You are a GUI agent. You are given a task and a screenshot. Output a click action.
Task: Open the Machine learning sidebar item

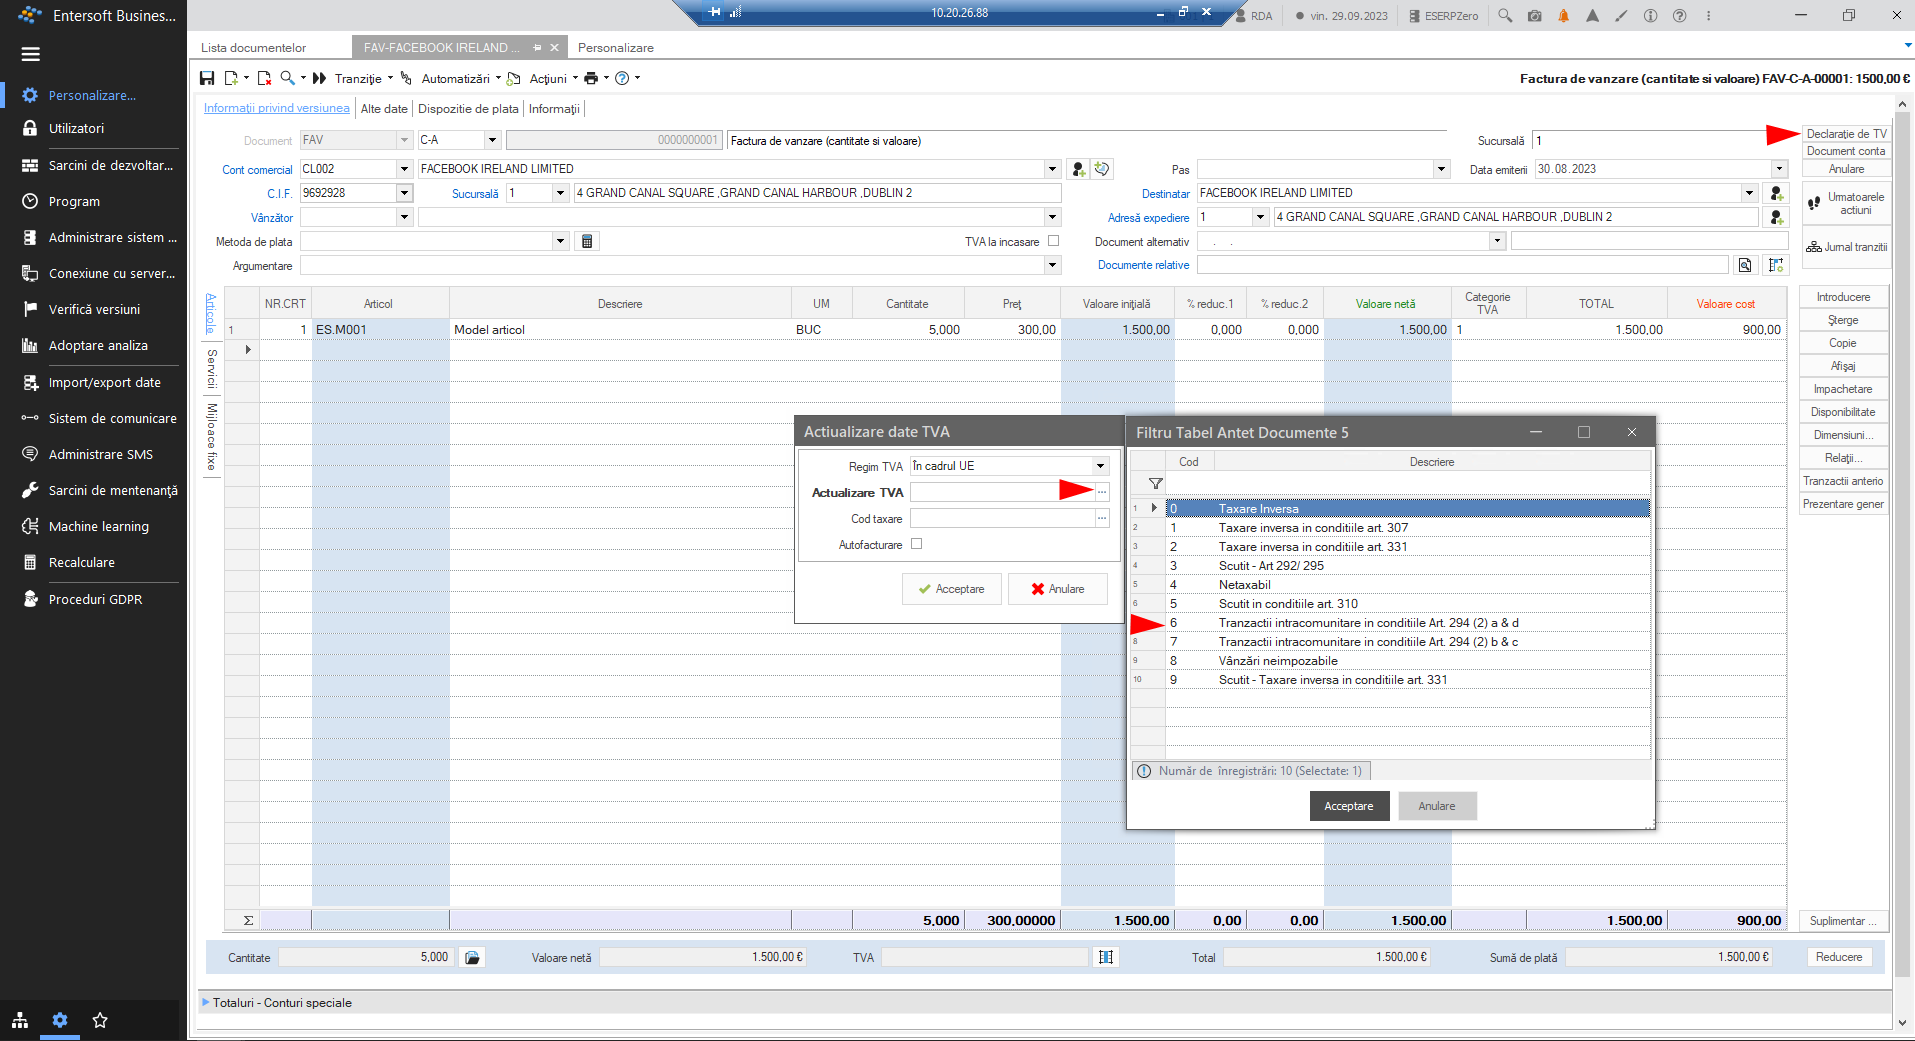pos(98,526)
